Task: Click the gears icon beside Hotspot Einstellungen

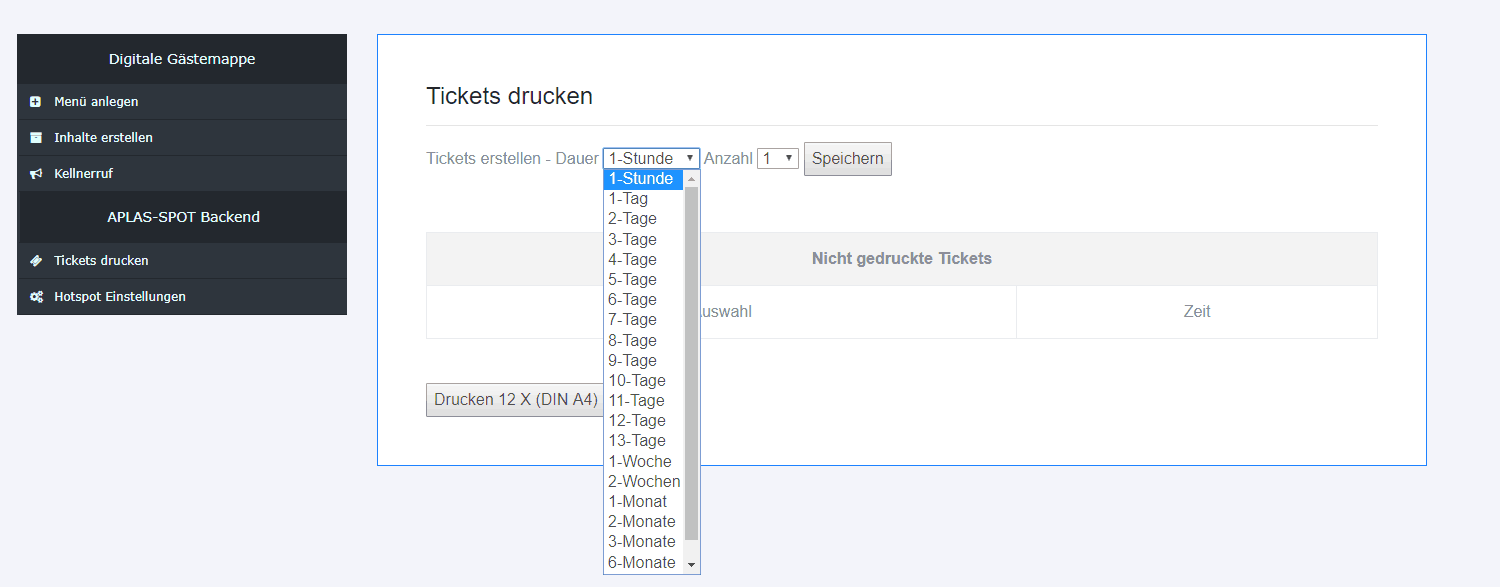Action: point(36,297)
